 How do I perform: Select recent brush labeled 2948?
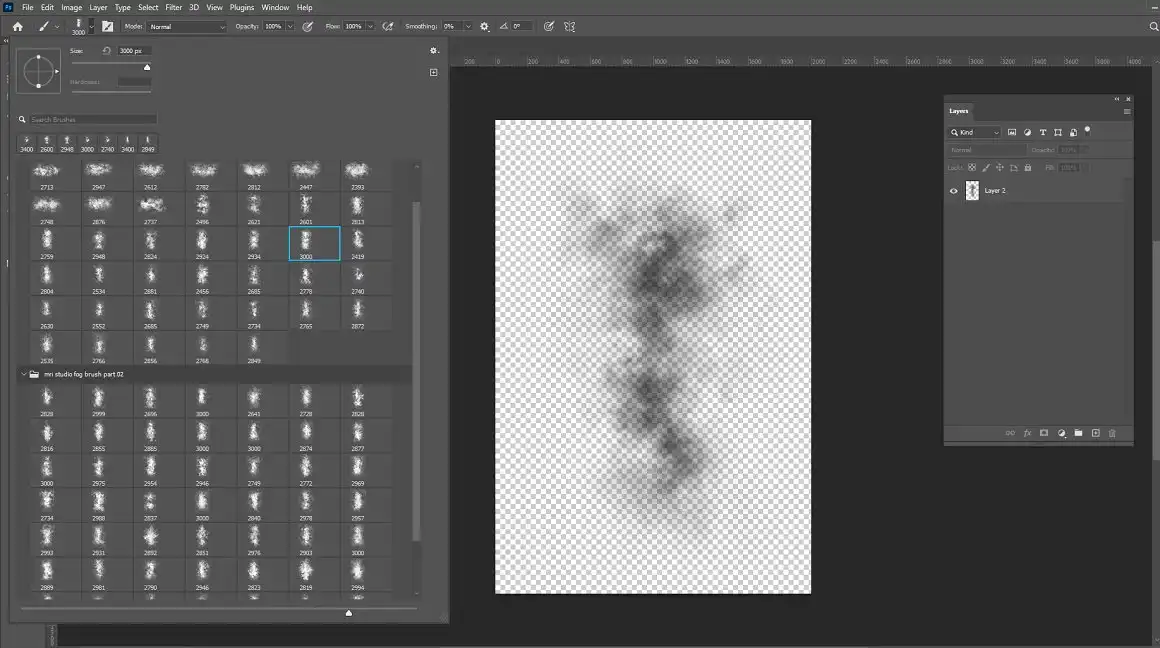67,144
